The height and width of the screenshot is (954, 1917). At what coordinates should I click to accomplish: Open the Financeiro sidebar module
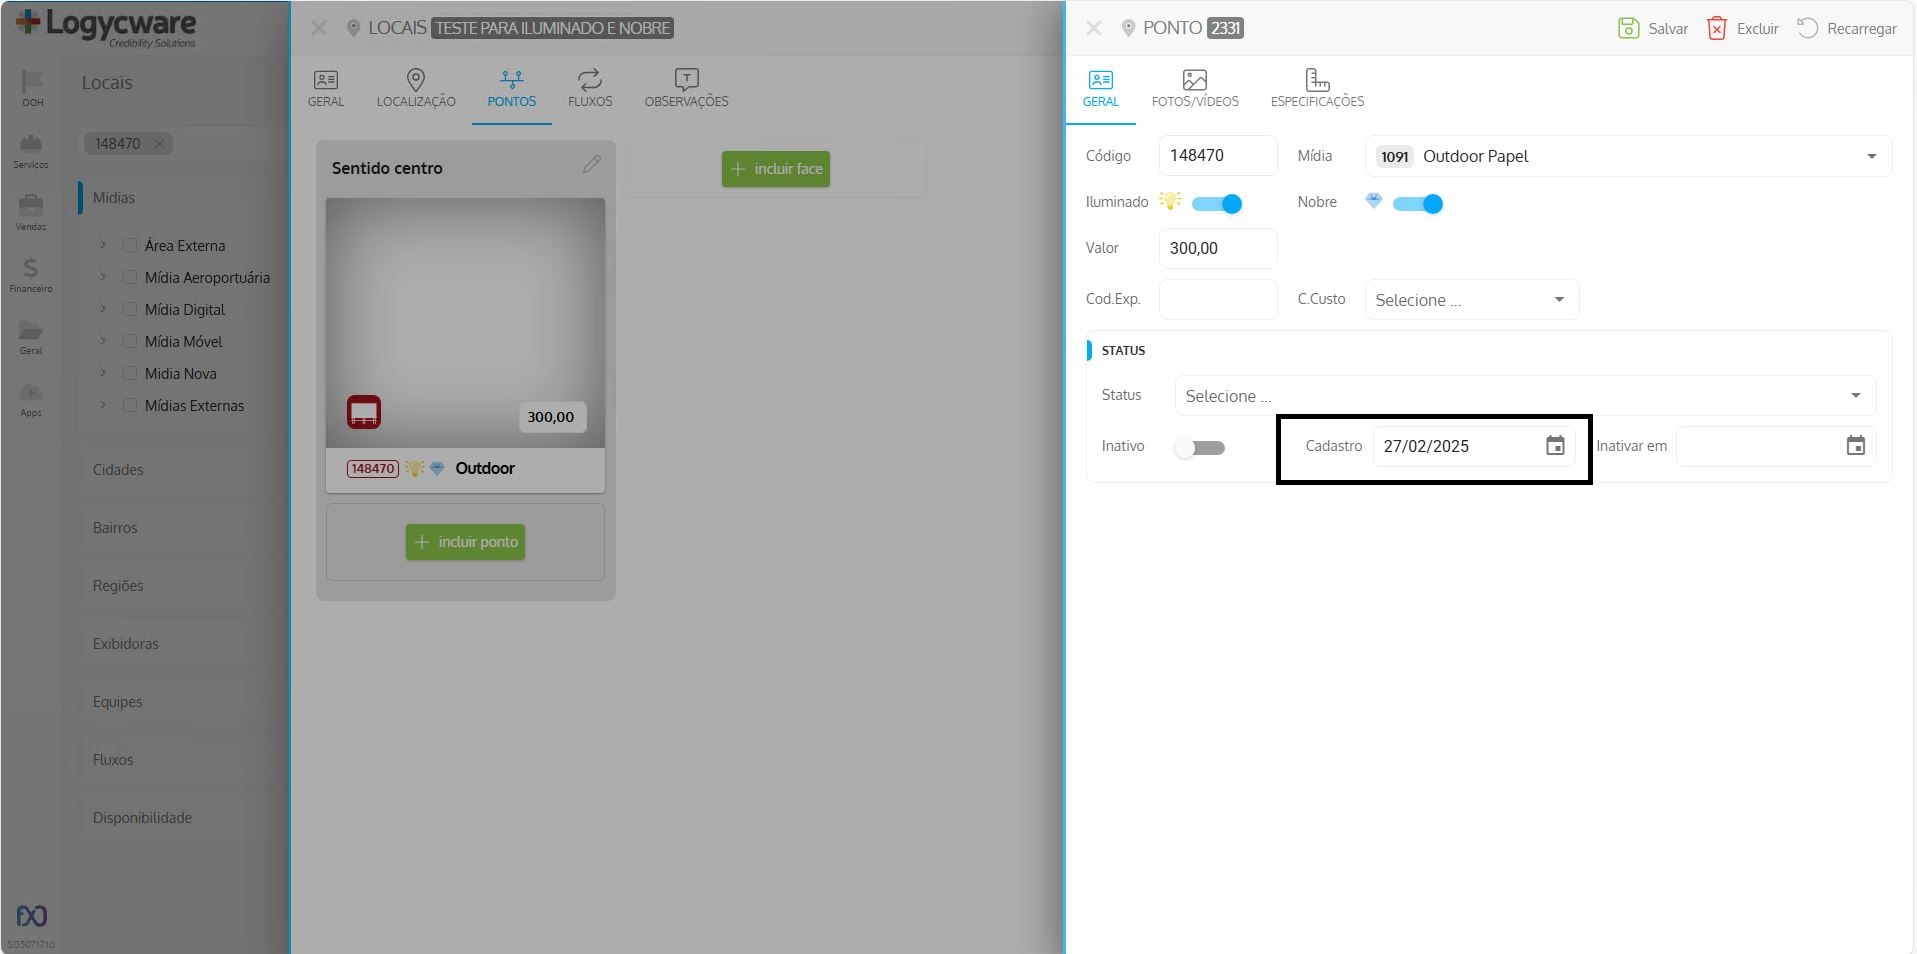(x=31, y=274)
